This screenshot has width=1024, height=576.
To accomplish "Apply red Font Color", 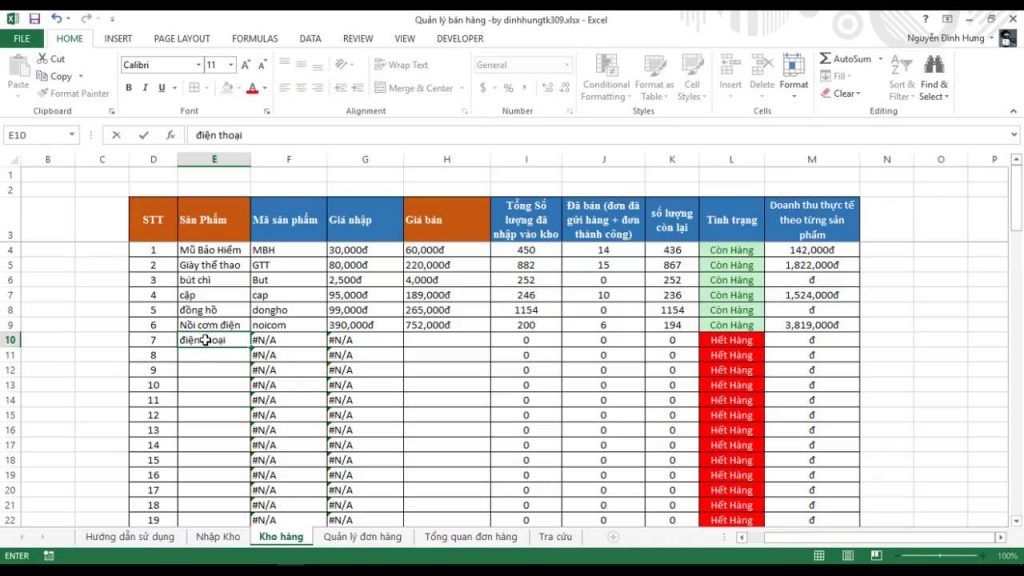I will (x=252, y=88).
